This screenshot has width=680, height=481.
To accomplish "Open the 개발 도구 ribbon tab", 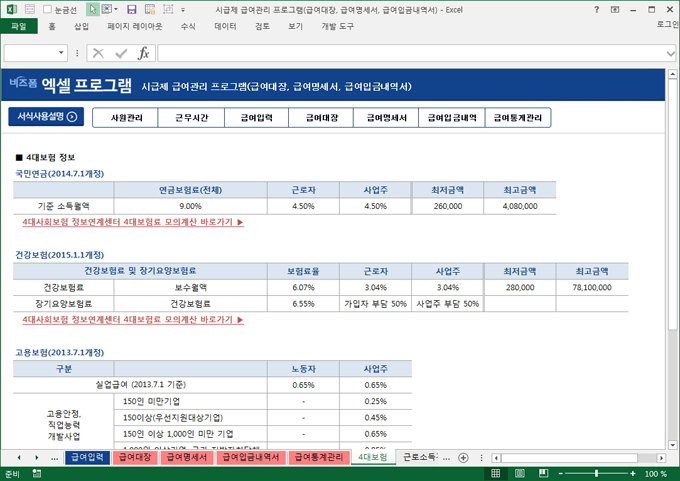I will pos(337,26).
